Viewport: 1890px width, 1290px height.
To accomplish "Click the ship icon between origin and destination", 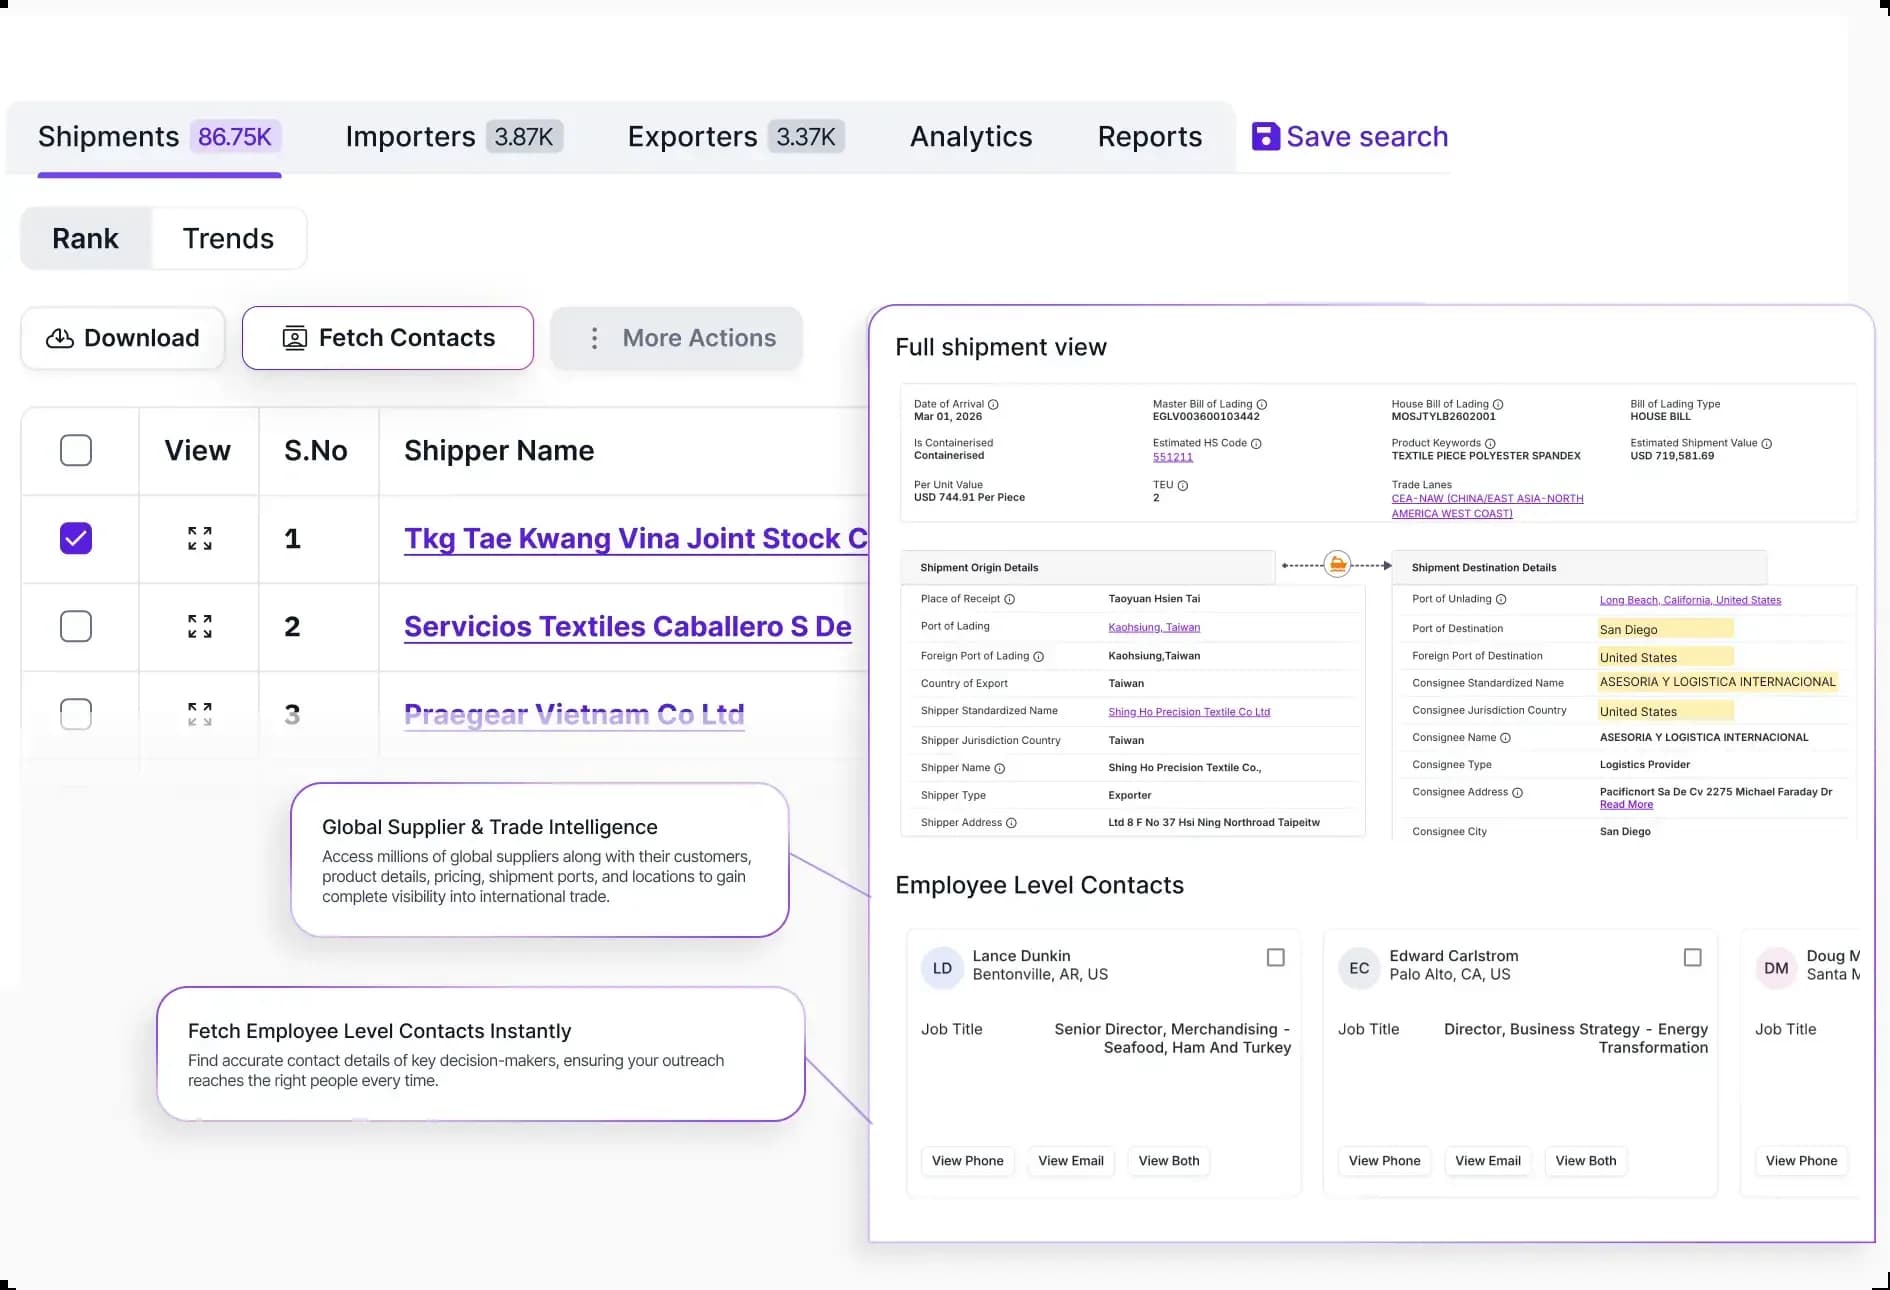I will click(x=1337, y=565).
